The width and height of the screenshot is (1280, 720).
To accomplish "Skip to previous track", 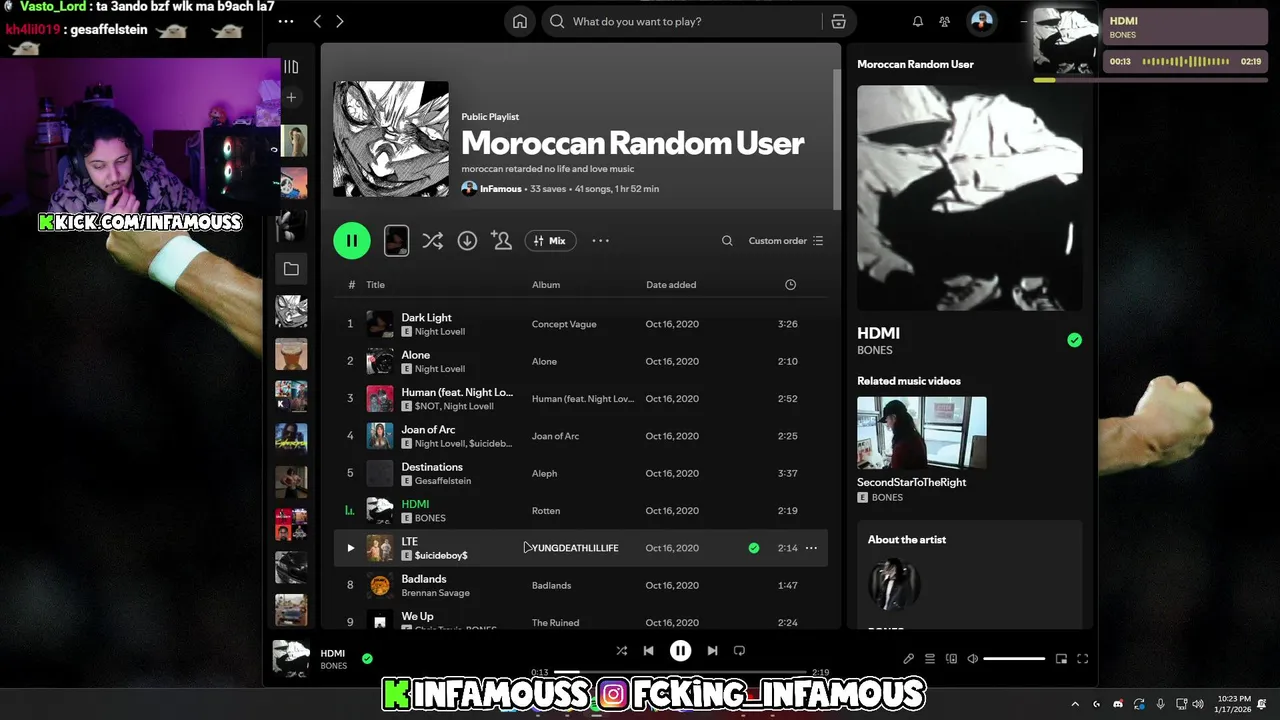I will pyautogui.click(x=648, y=651).
